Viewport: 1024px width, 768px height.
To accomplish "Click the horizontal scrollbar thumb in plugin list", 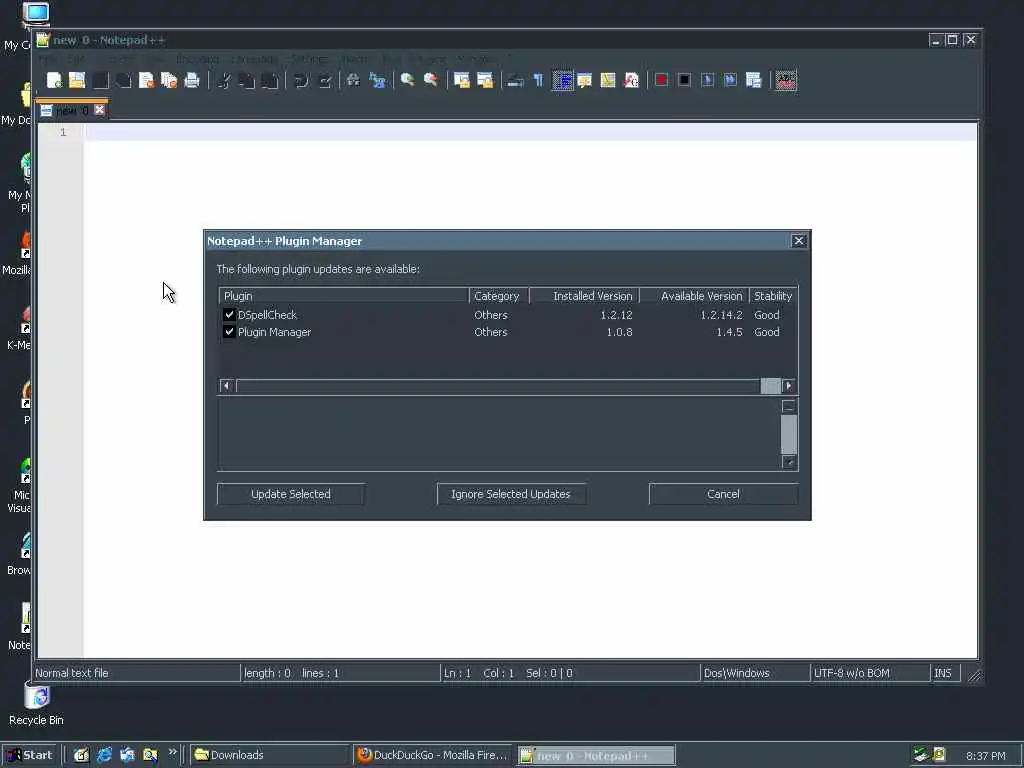I will click(x=771, y=386).
